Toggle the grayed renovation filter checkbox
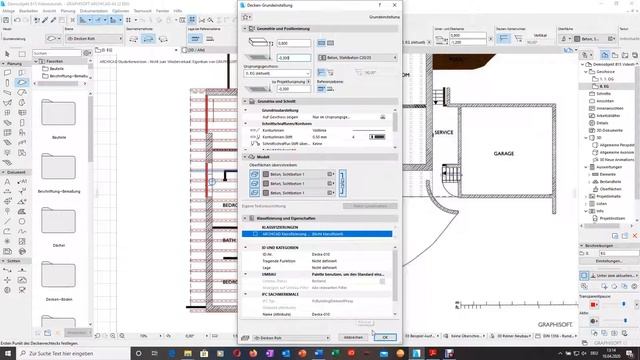The height and width of the screenshot is (360, 640). [x=382, y=281]
